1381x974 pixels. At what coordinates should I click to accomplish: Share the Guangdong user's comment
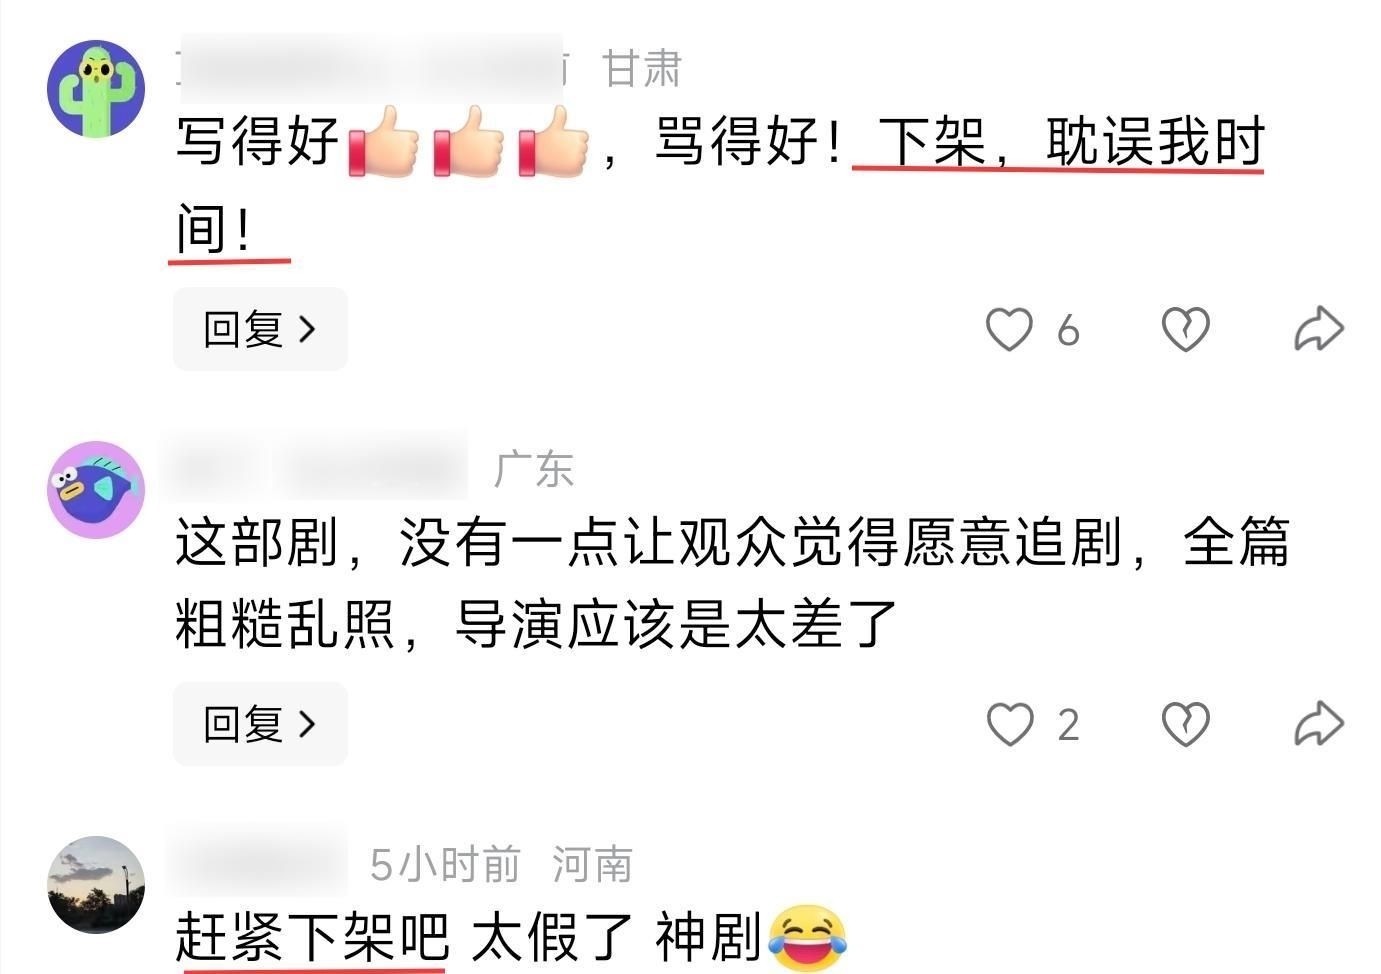pyautogui.click(x=1319, y=724)
